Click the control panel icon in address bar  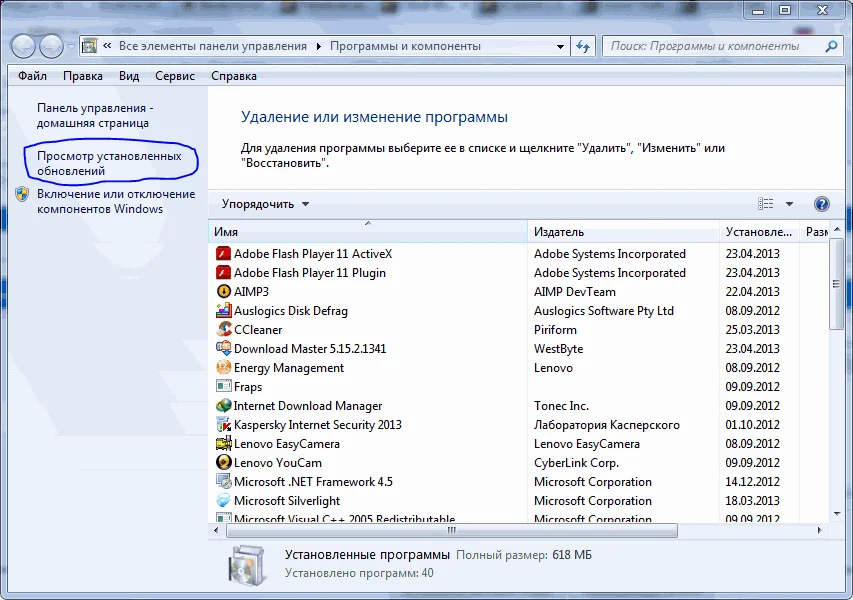click(x=89, y=46)
